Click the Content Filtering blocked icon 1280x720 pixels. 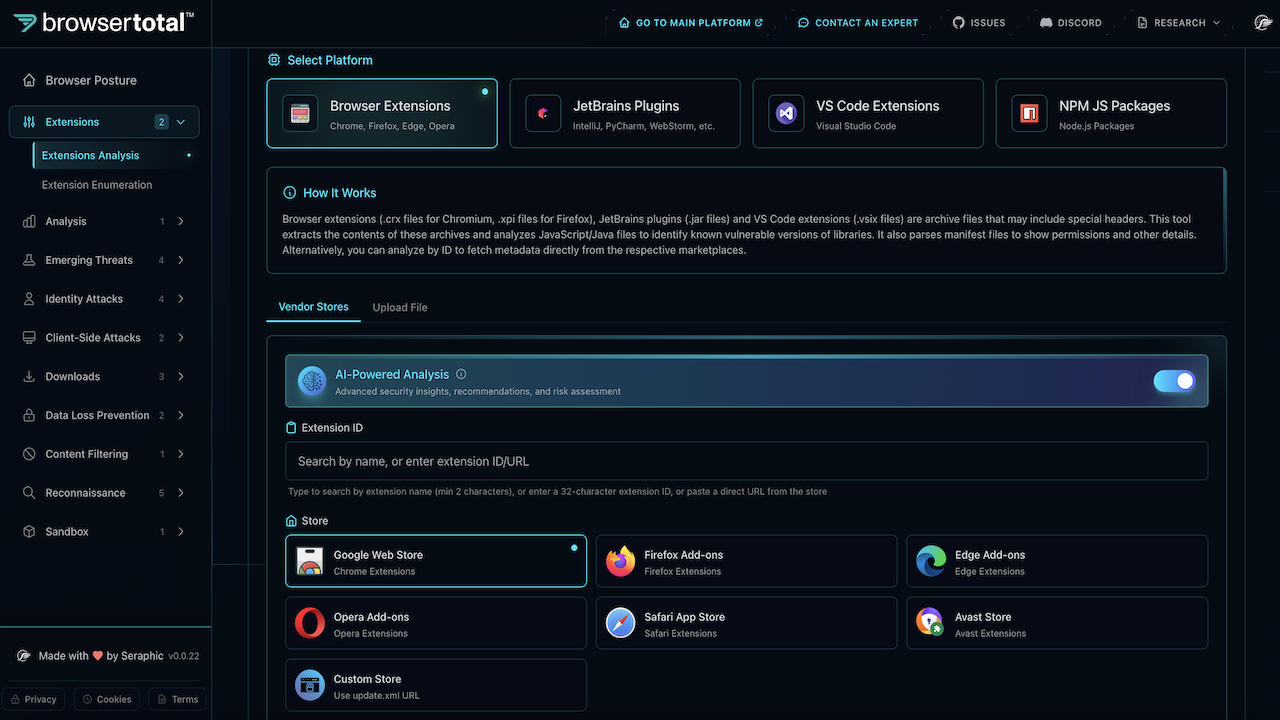[x=28, y=454]
